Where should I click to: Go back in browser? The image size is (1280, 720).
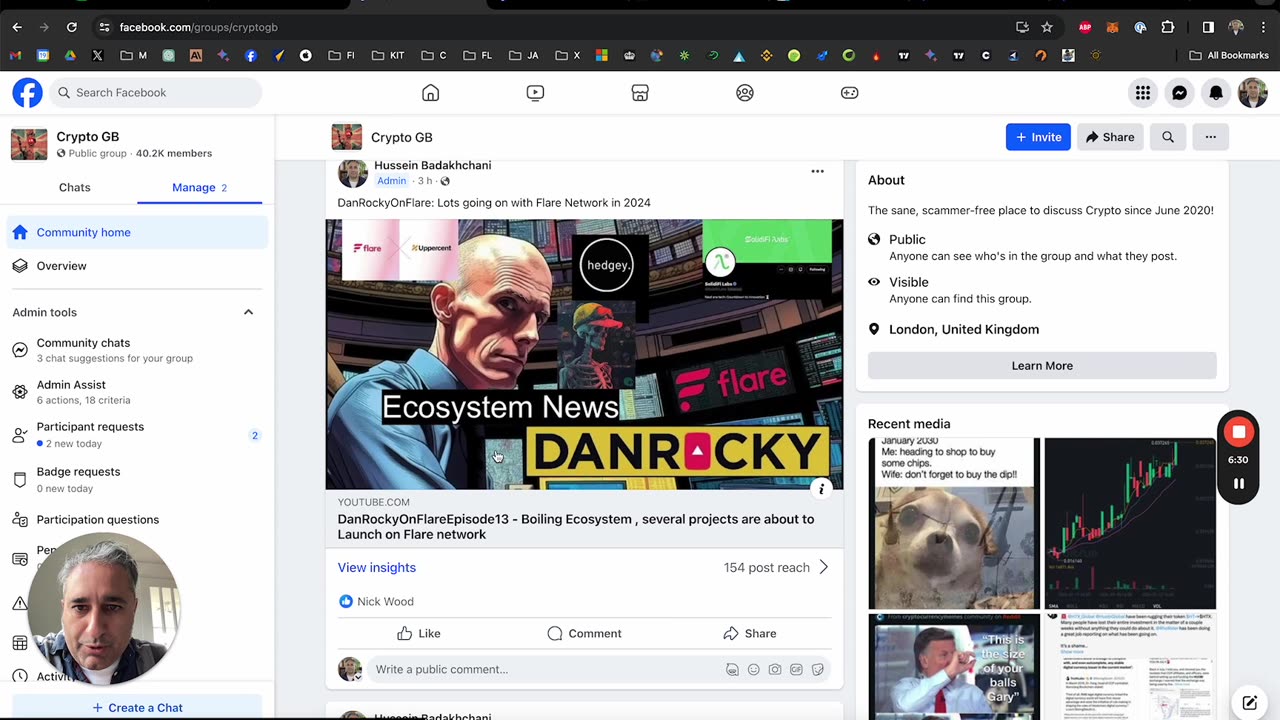(17, 27)
